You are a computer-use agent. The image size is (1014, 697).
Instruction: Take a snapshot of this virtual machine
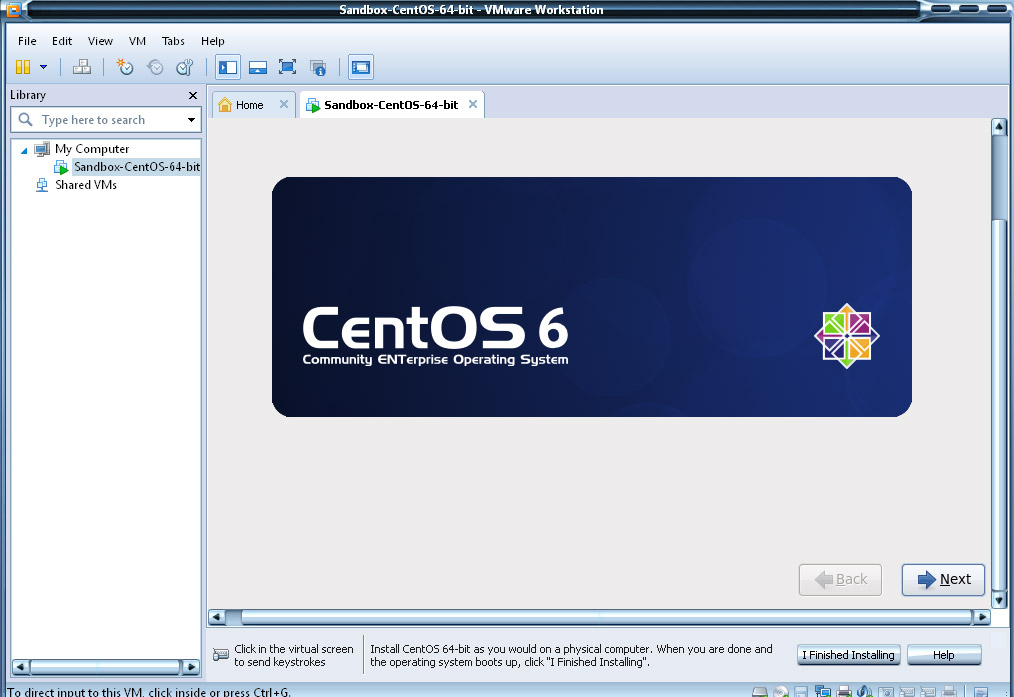coord(124,67)
